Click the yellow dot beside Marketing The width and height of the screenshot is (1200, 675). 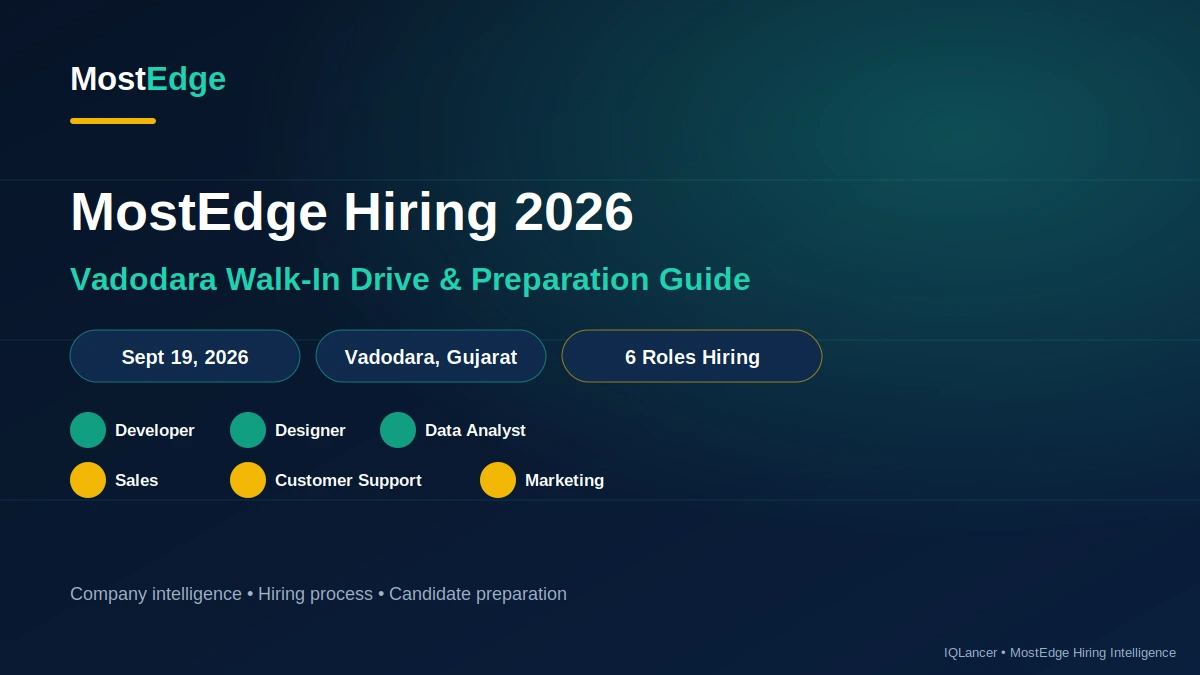[498, 480]
